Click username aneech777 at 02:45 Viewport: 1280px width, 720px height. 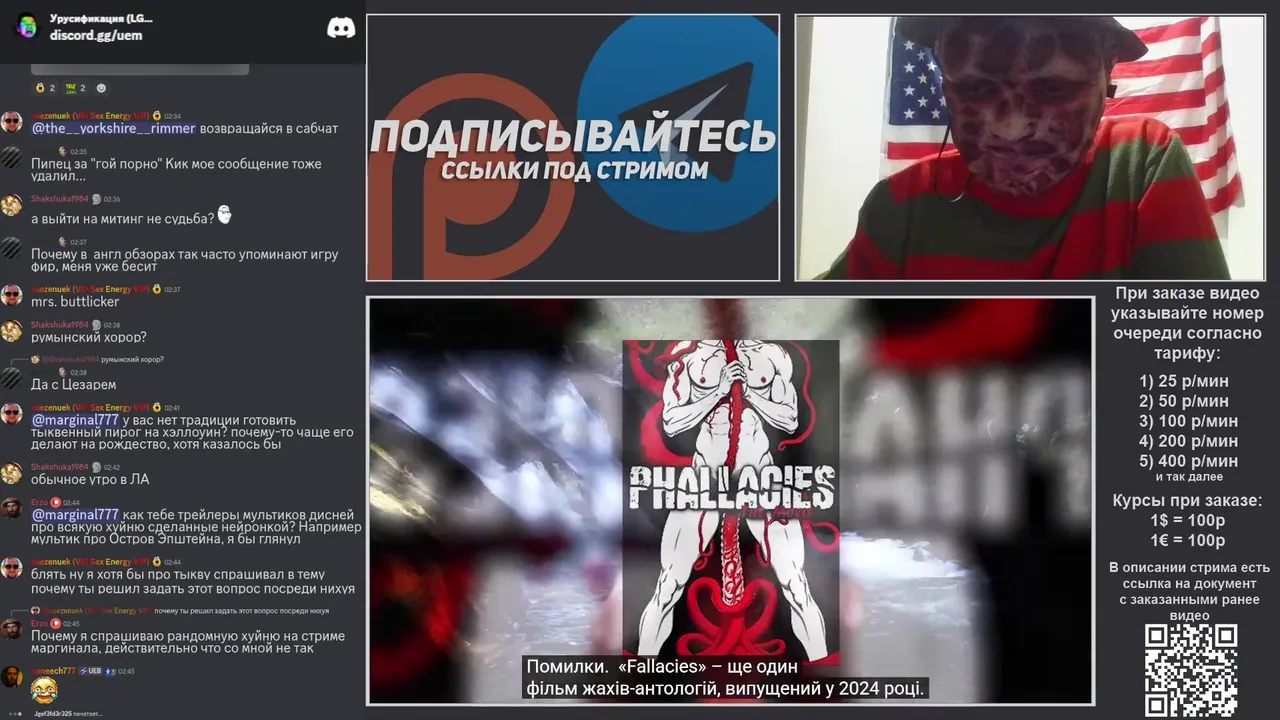click(53, 671)
